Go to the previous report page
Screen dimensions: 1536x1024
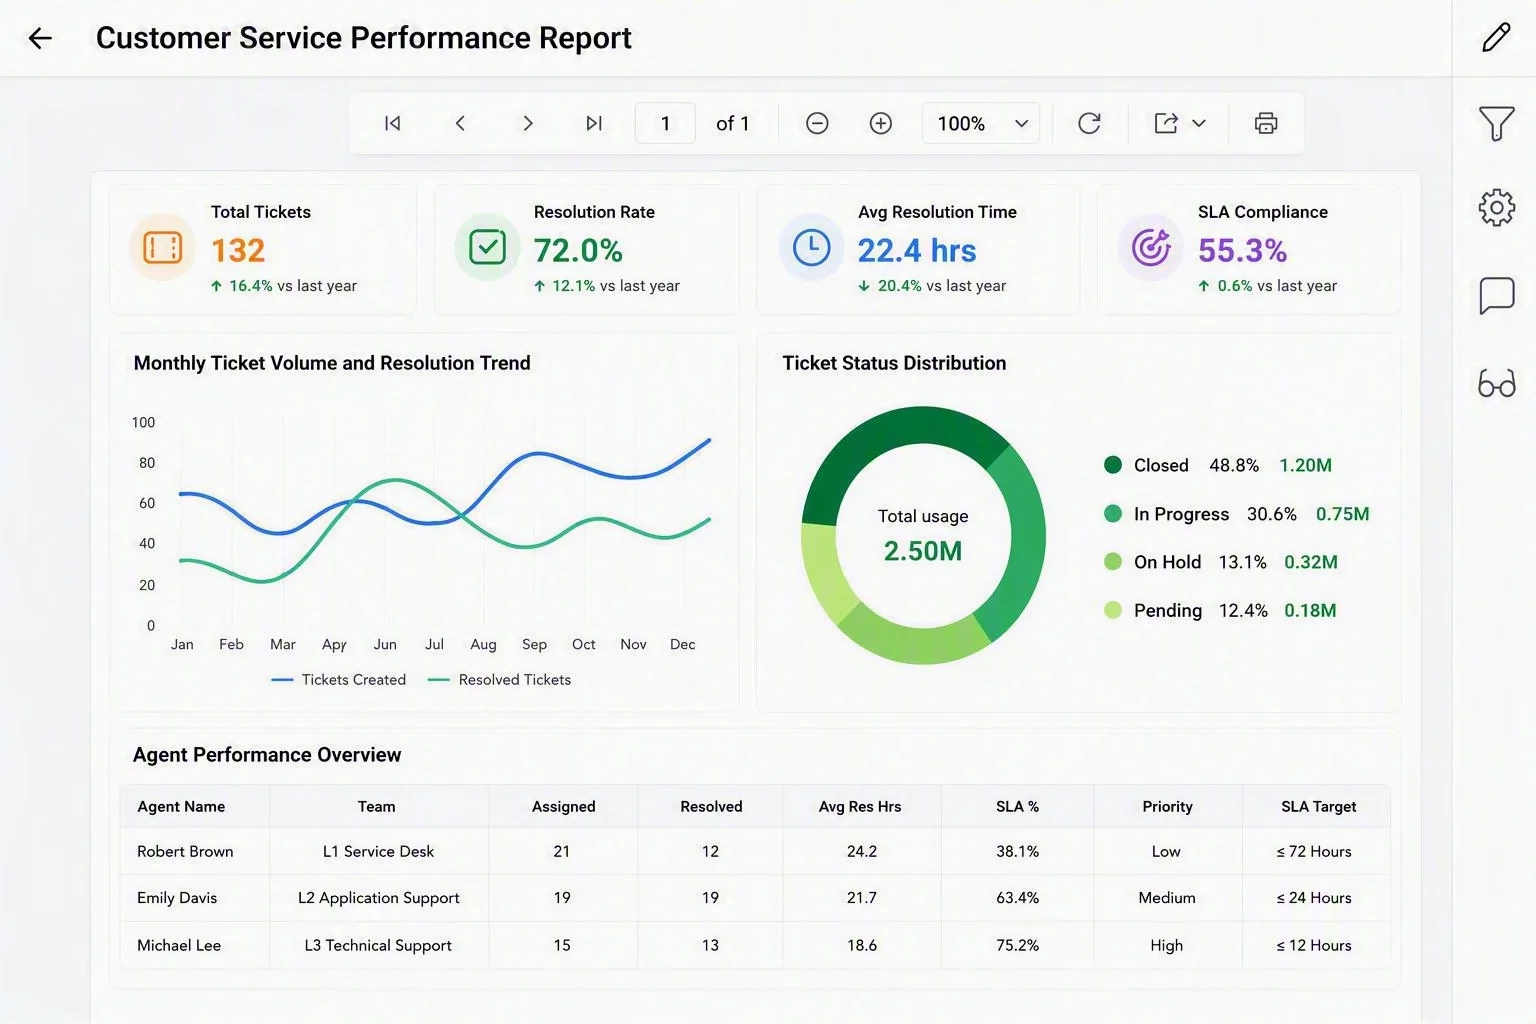pyautogui.click(x=460, y=123)
